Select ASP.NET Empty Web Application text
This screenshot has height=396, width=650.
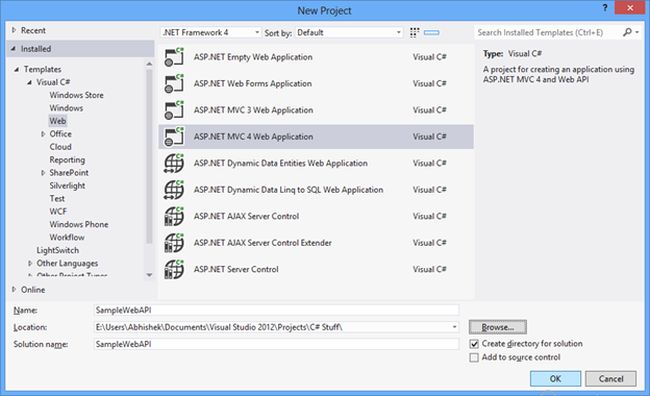(x=253, y=57)
